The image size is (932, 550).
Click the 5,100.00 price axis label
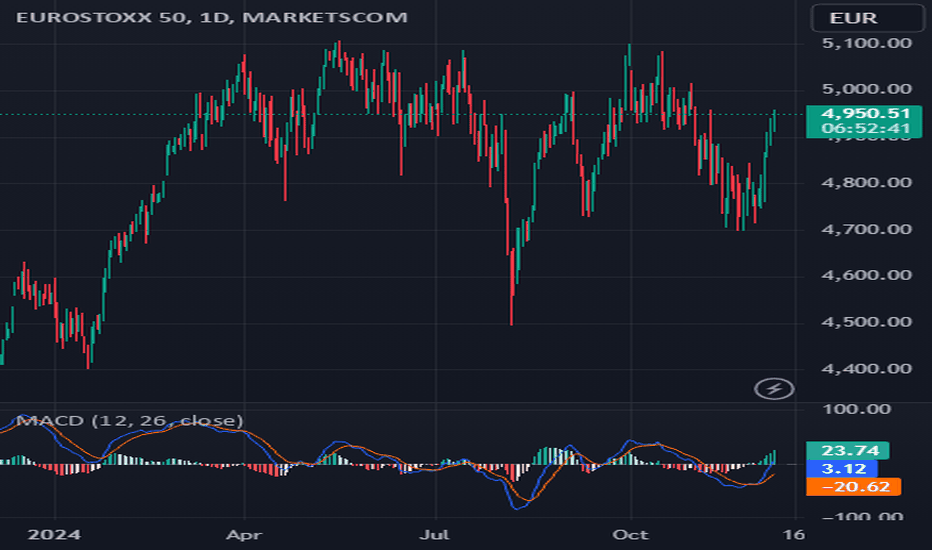866,43
